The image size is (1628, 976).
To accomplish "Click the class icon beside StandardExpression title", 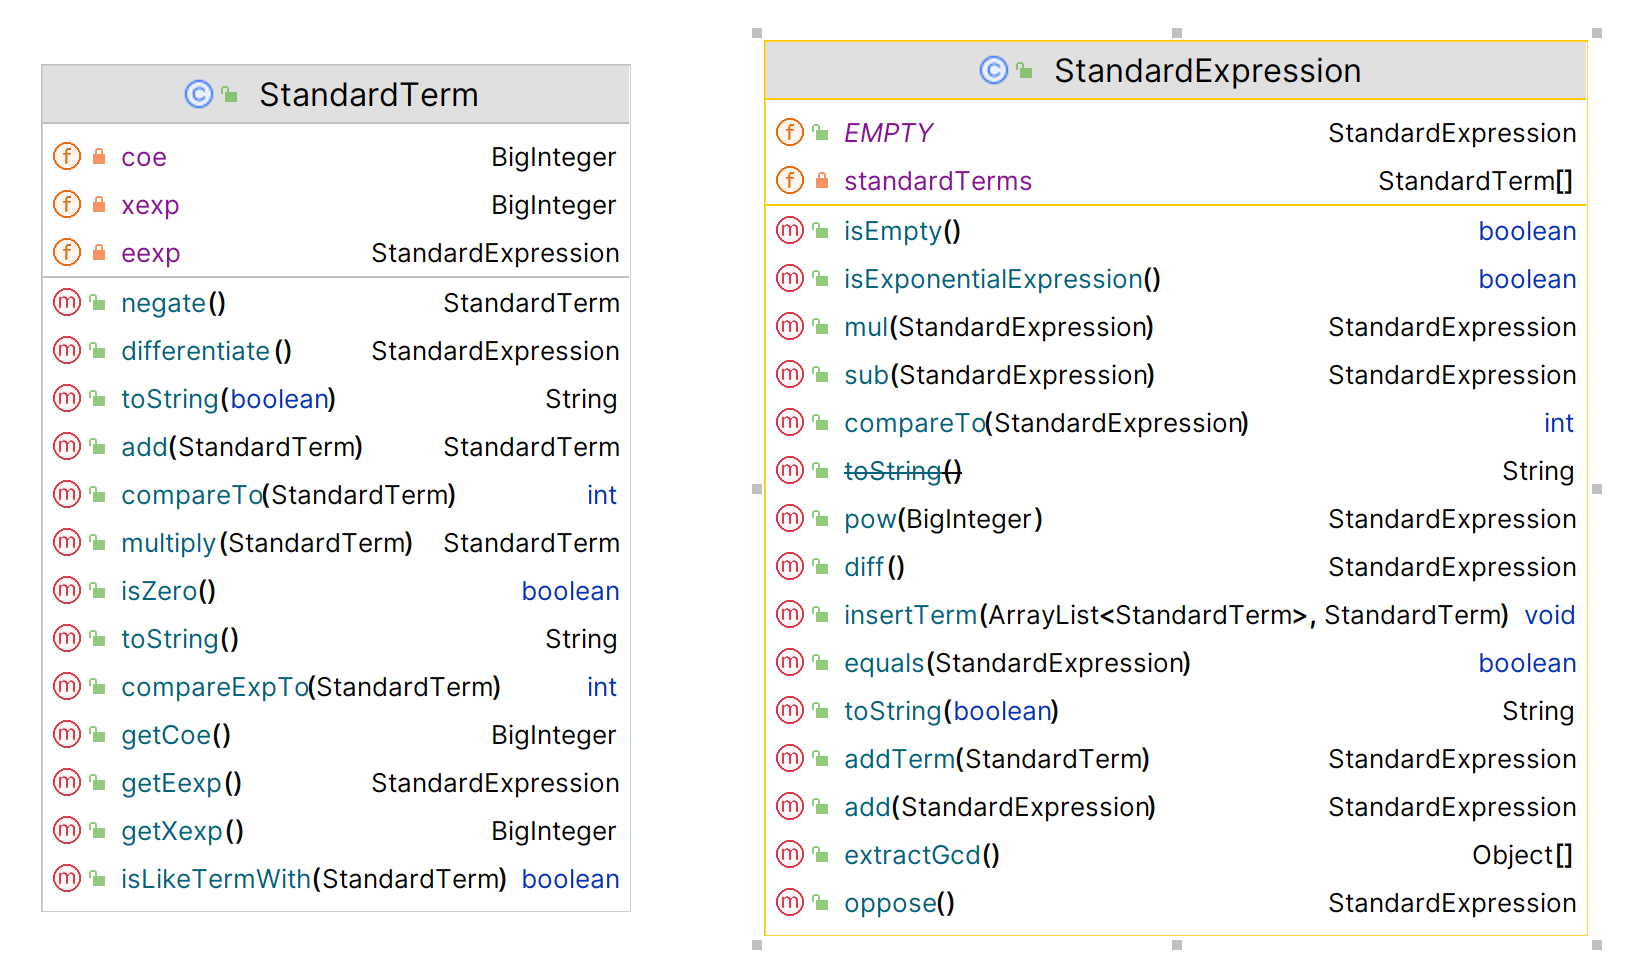I will (x=993, y=70).
